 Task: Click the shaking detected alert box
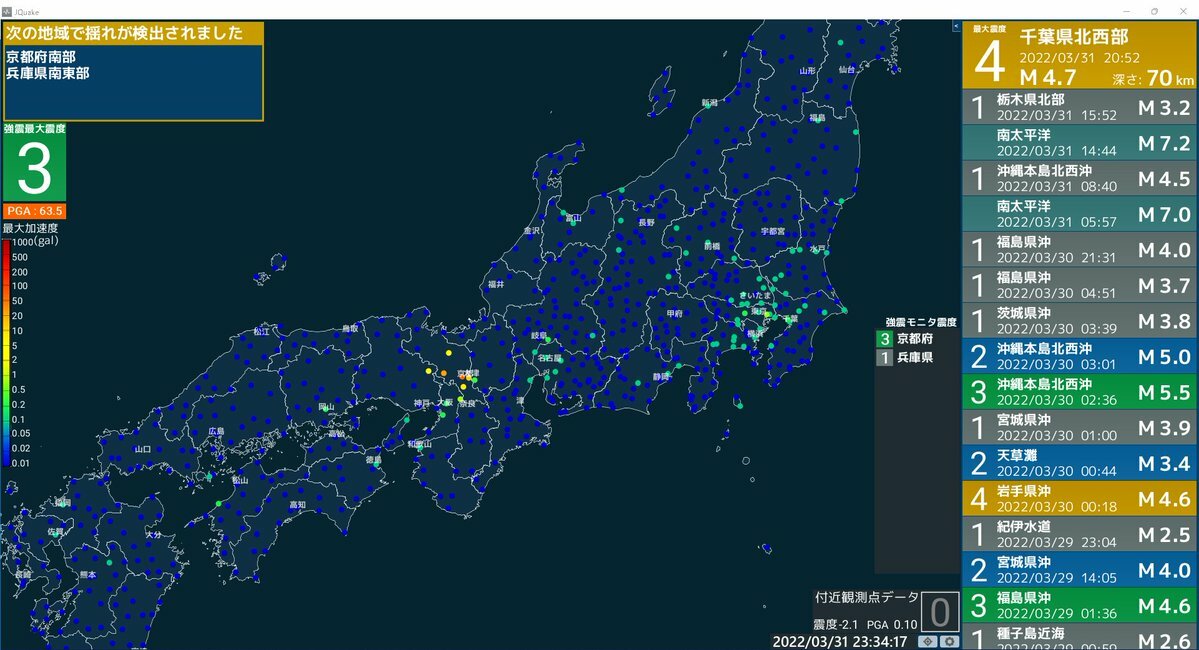coord(134,72)
